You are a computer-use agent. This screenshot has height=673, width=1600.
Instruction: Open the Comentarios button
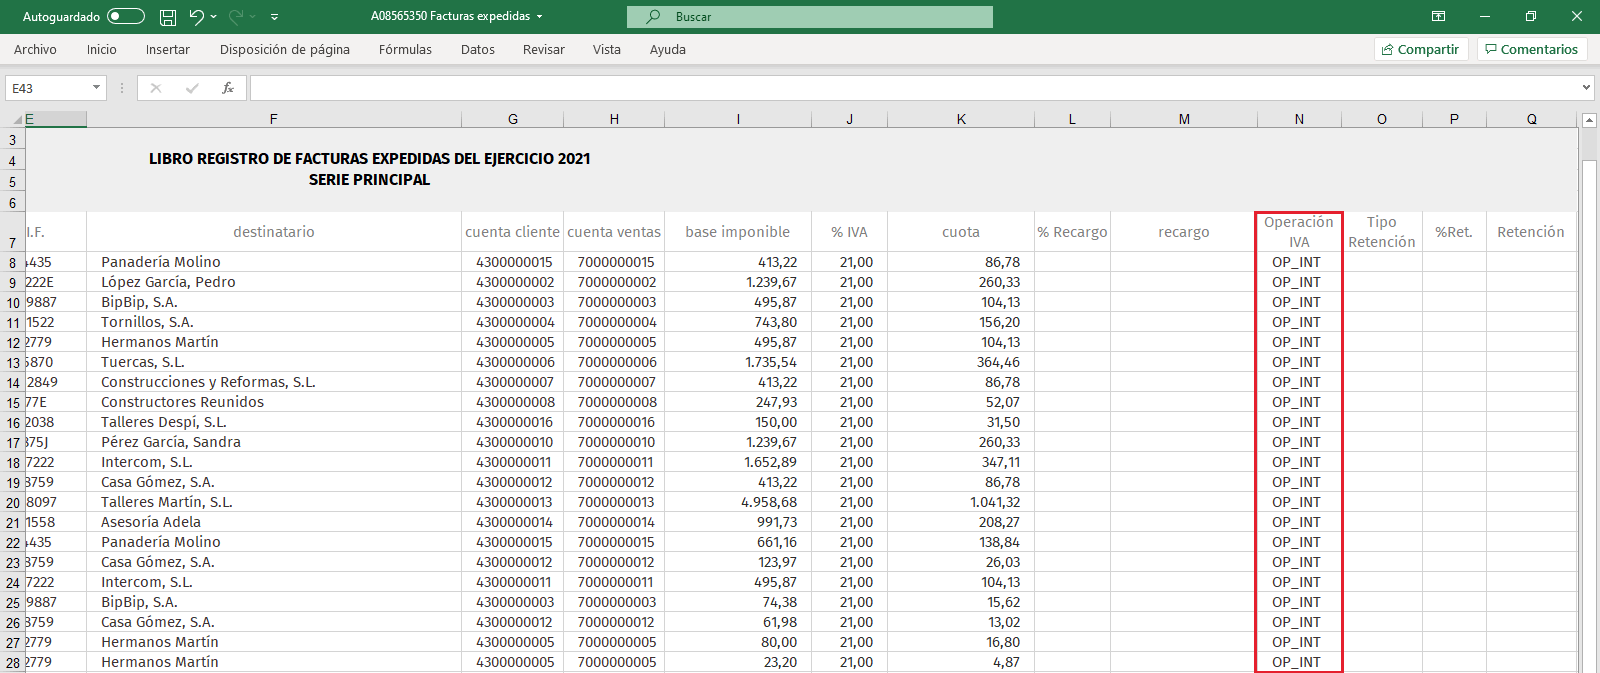[x=1532, y=49]
